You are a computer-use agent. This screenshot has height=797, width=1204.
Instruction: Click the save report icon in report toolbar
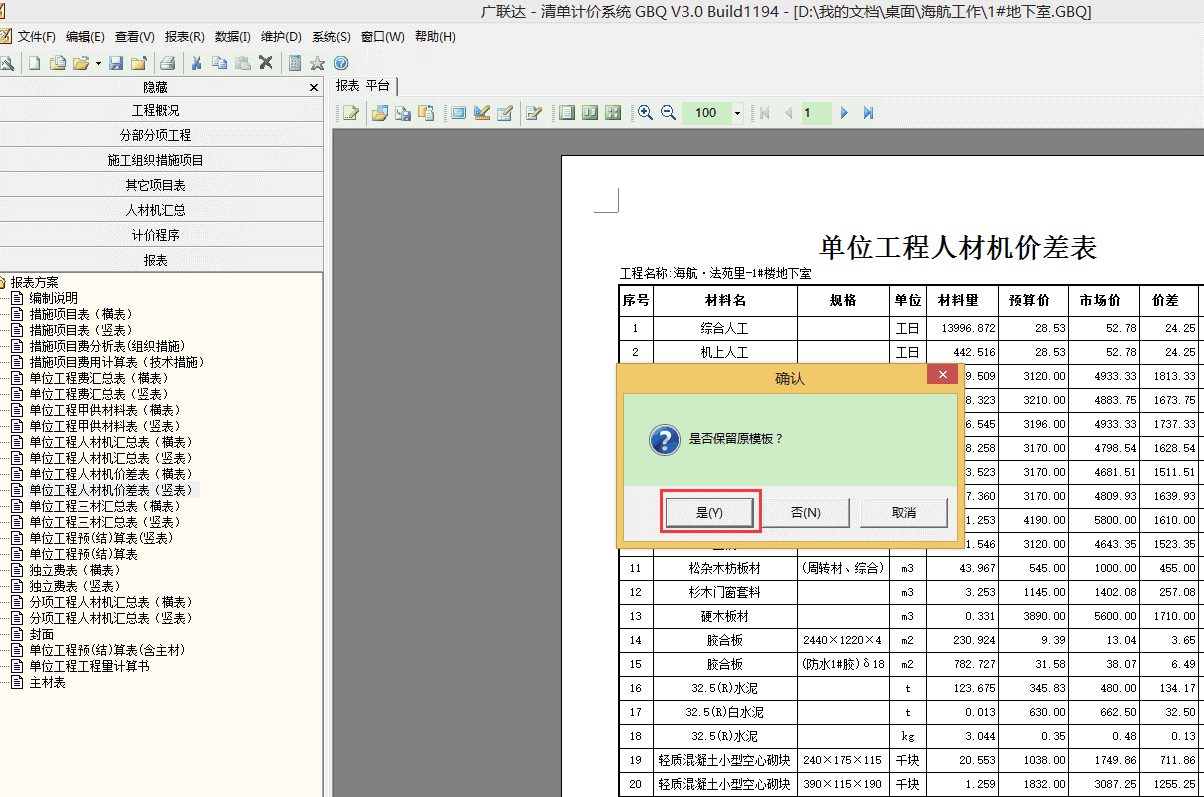403,113
